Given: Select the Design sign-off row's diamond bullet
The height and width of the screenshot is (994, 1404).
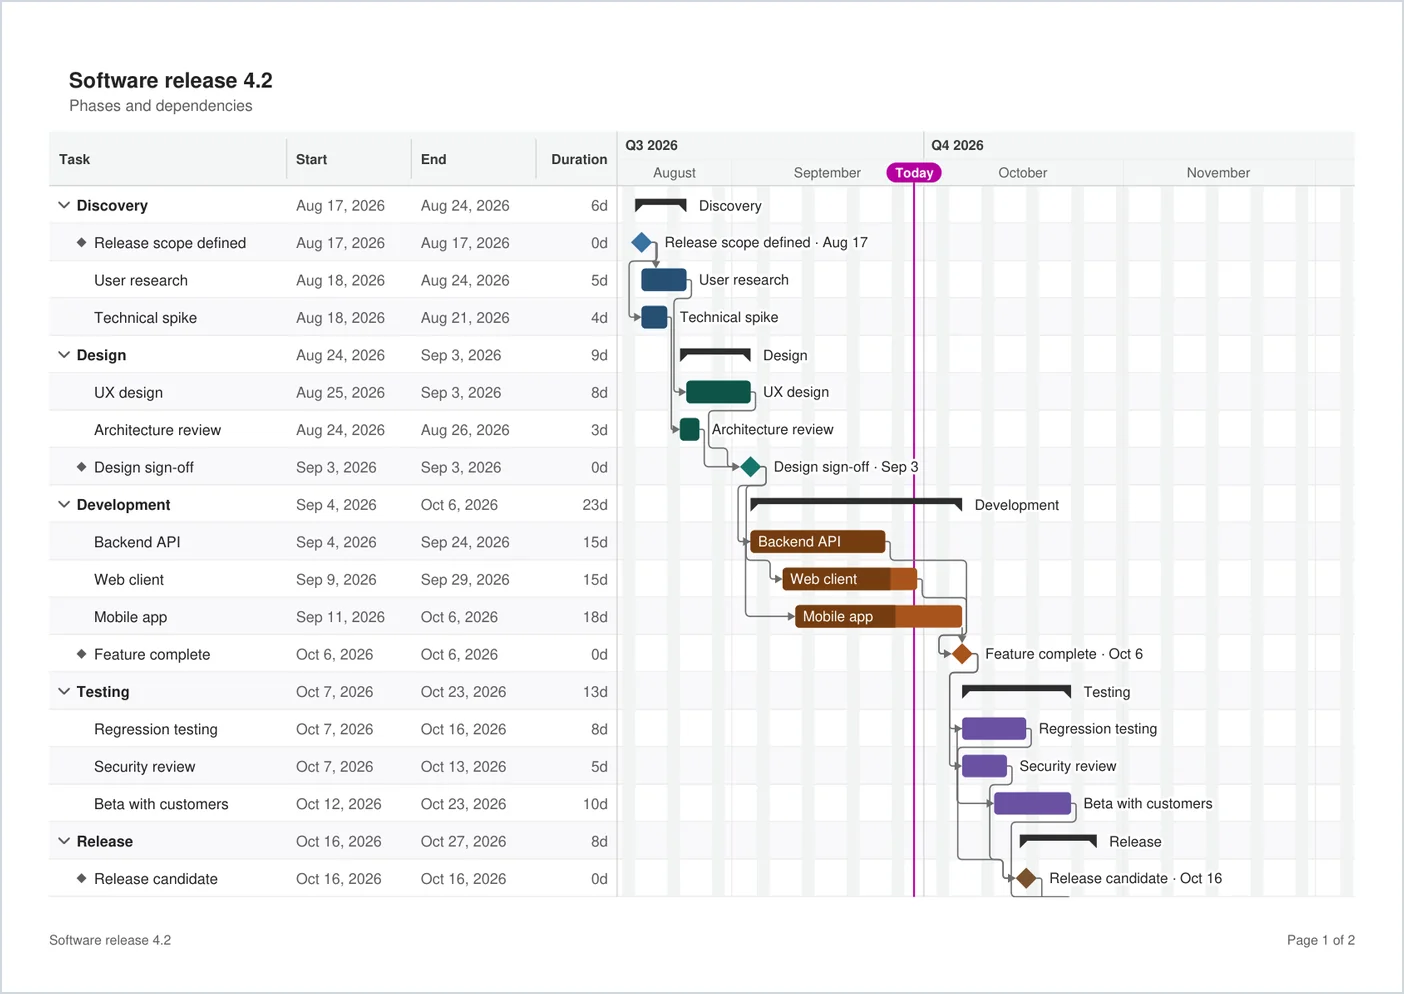Looking at the screenshot, I should (82, 467).
